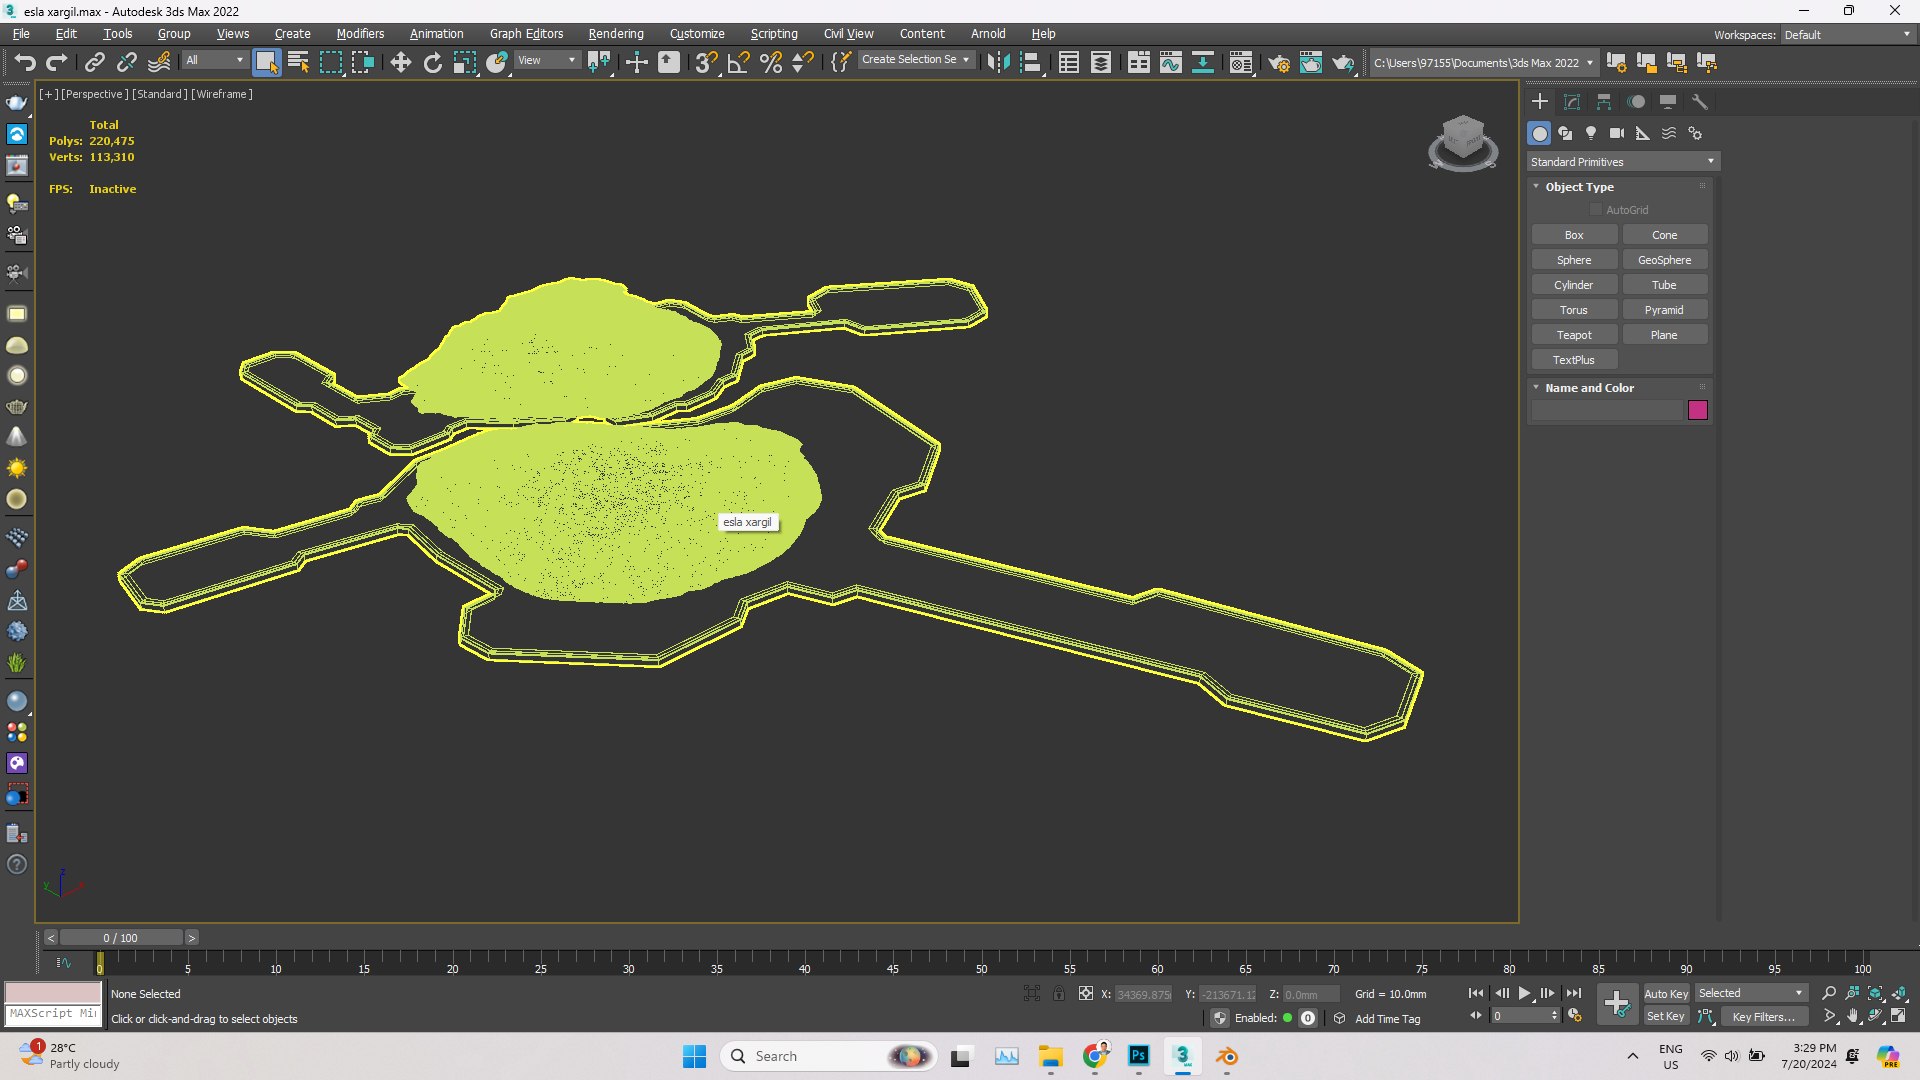Image resolution: width=1920 pixels, height=1080 pixels.
Task: Toggle the selection lock padlock
Action: click(x=1058, y=993)
